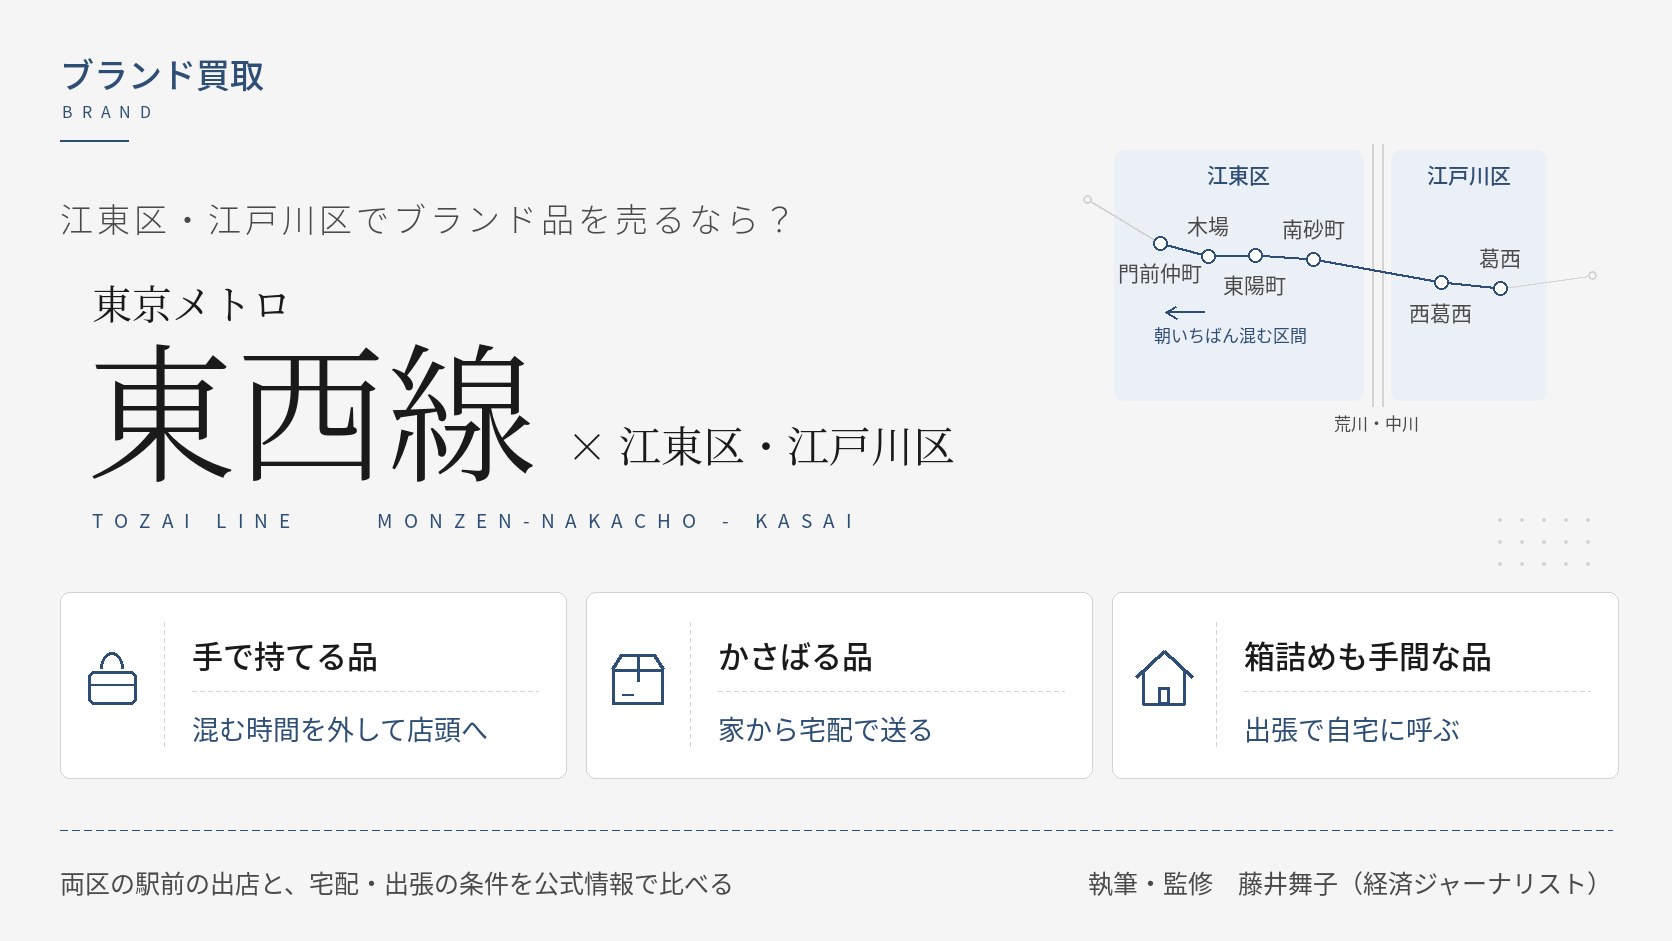Select the 東陽町 station circle

click(x=1256, y=256)
